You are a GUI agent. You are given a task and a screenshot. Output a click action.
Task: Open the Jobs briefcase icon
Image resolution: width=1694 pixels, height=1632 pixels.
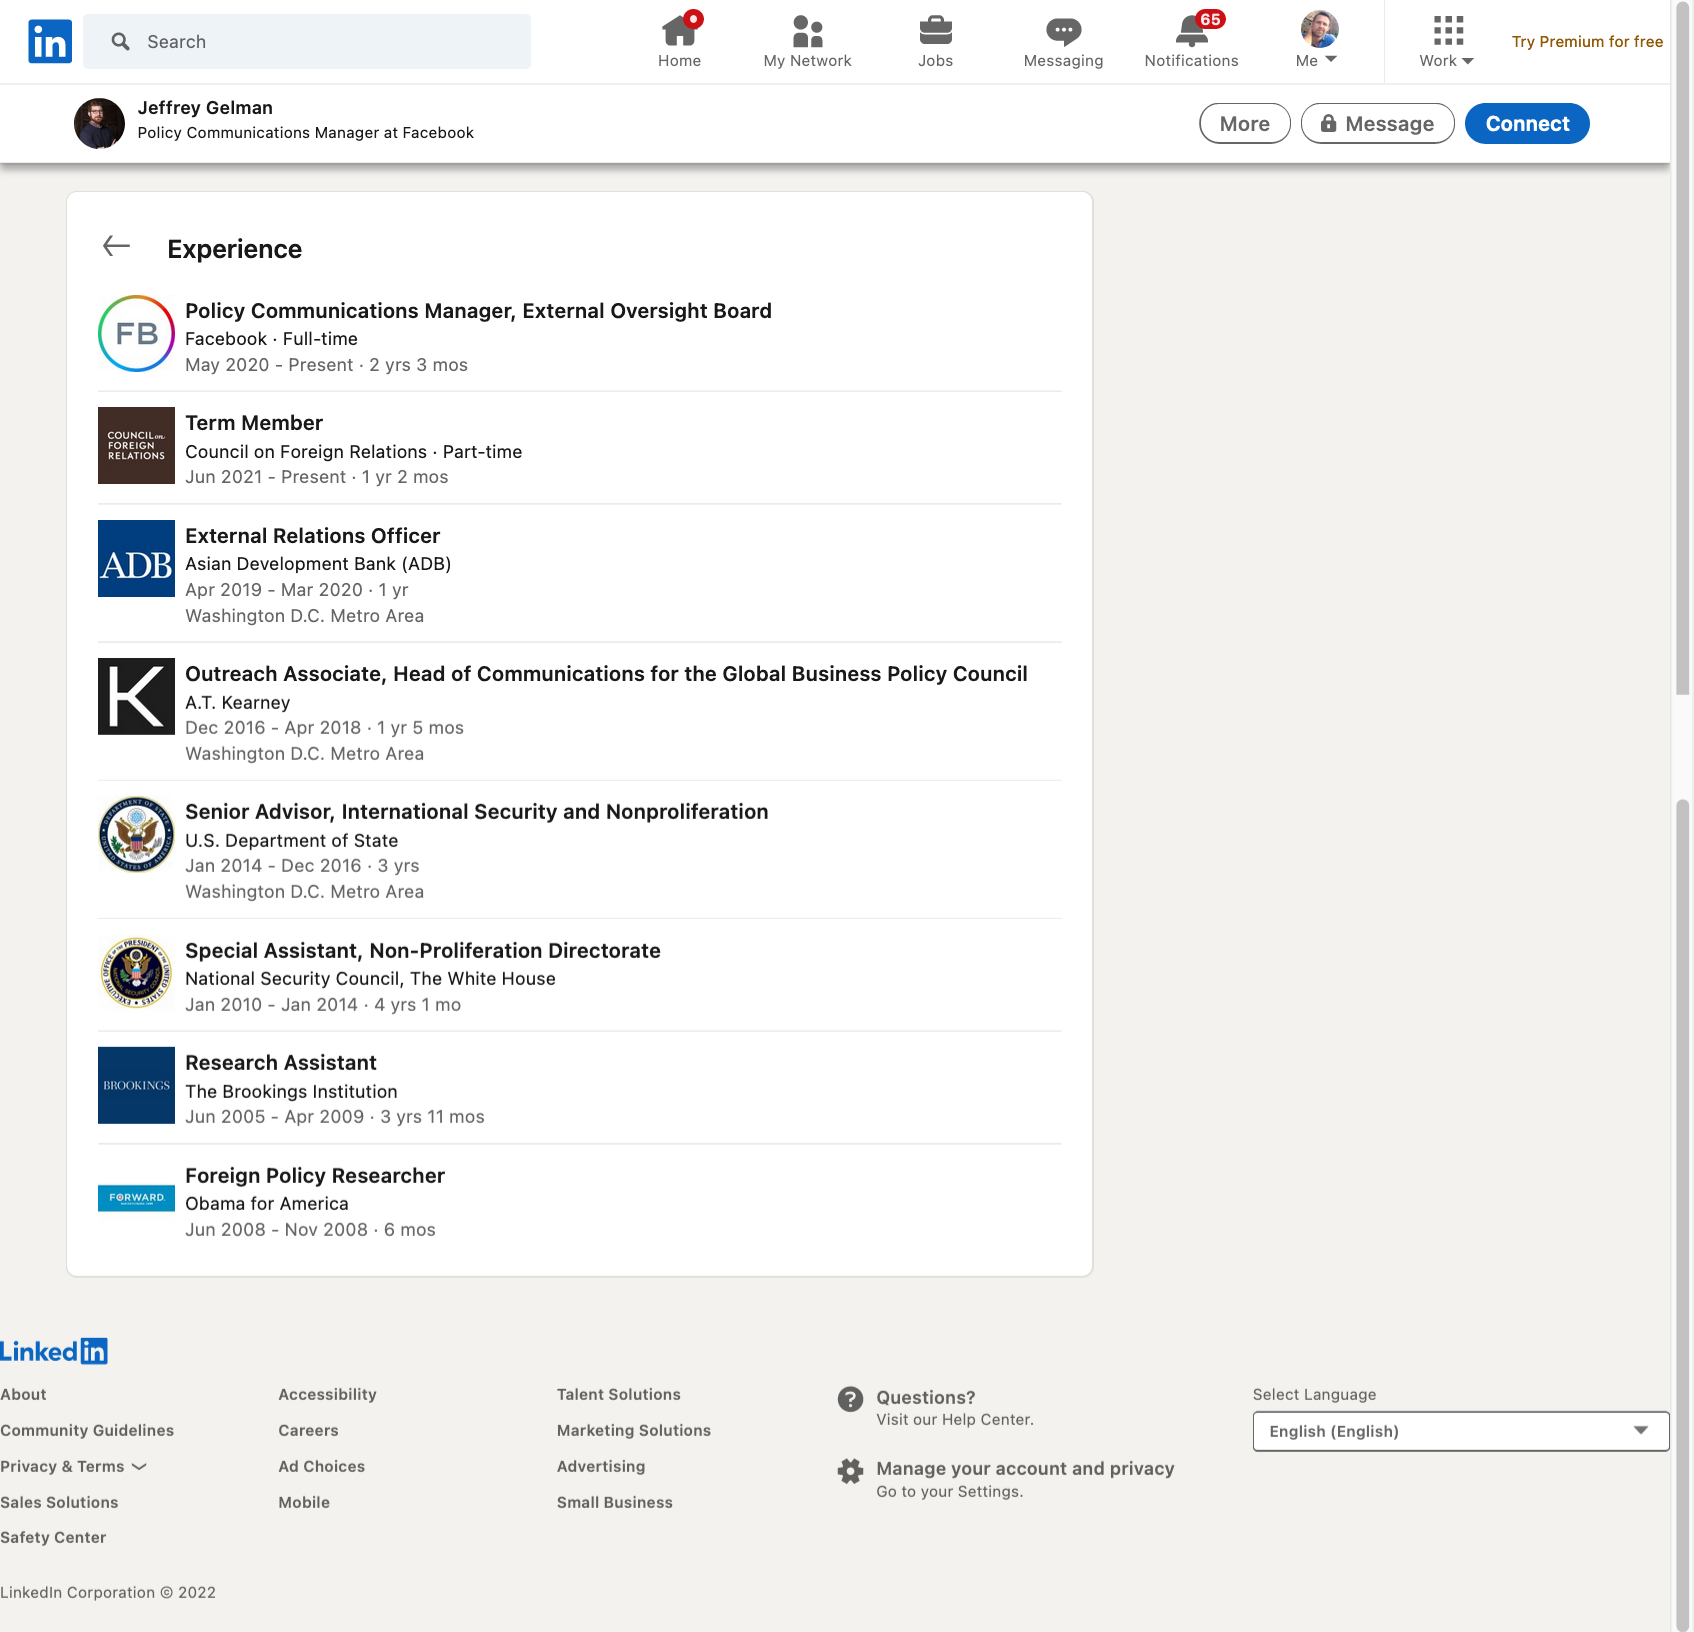tap(936, 31)
